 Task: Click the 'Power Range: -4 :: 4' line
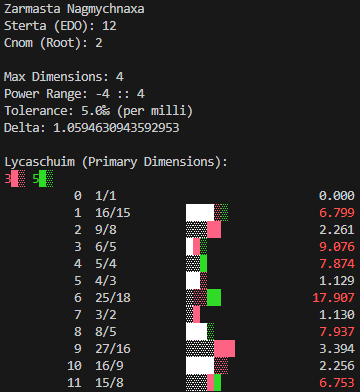tap(74, 94)
